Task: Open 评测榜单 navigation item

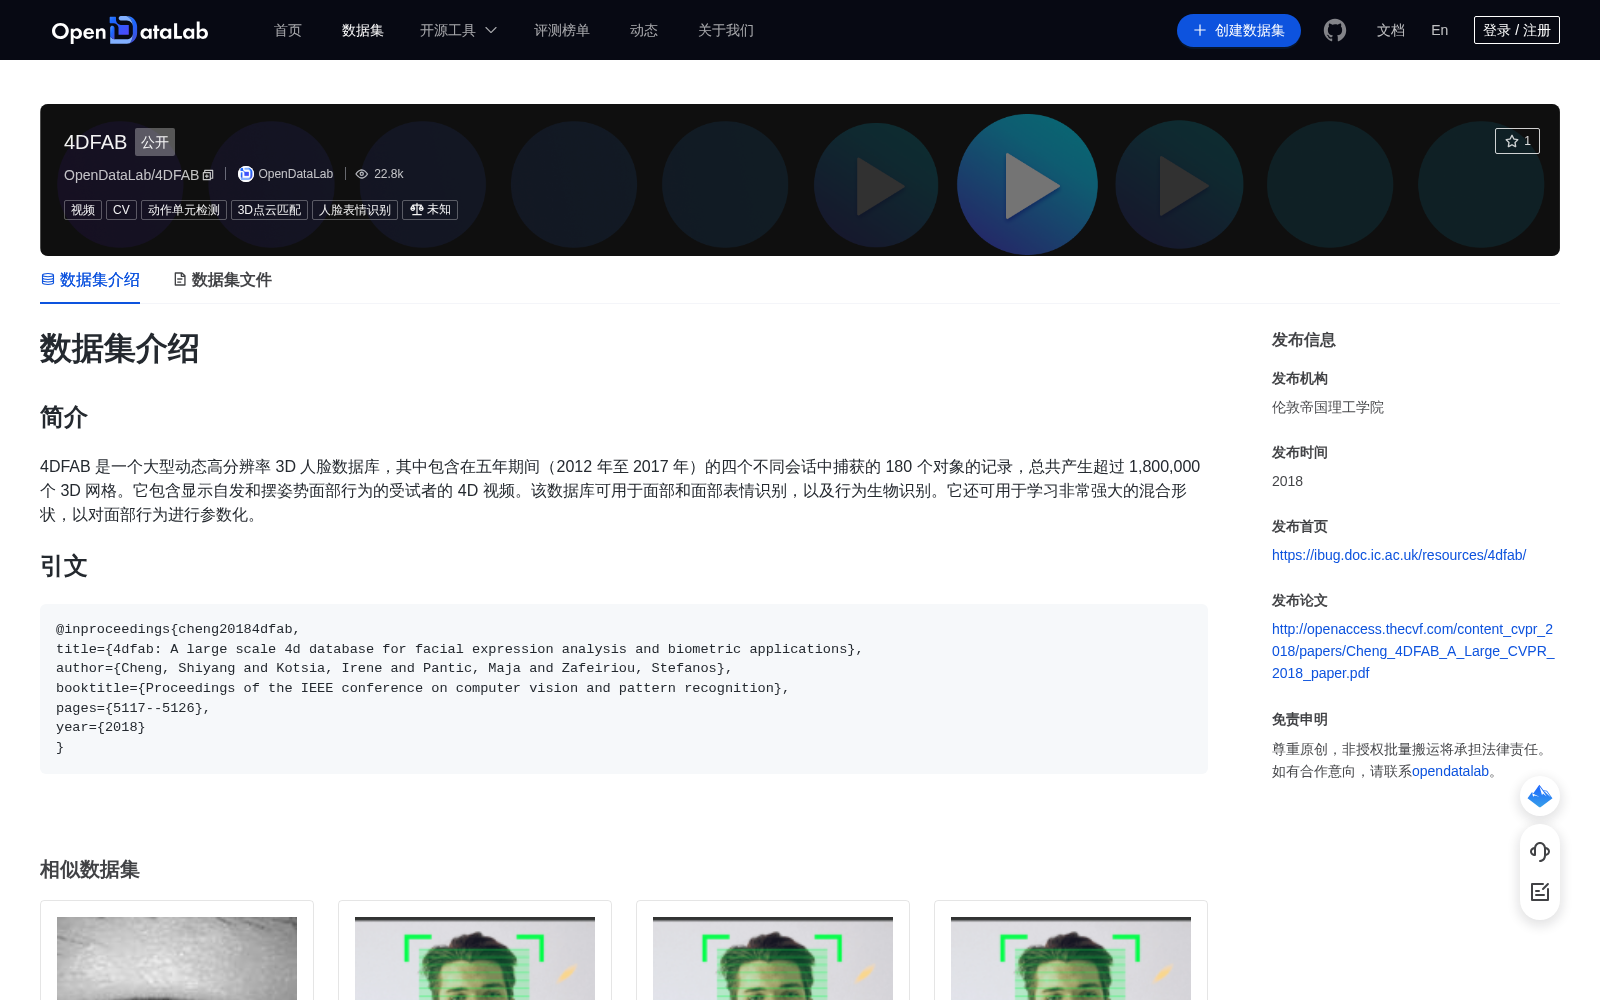Action: click(x=562, y=30)
